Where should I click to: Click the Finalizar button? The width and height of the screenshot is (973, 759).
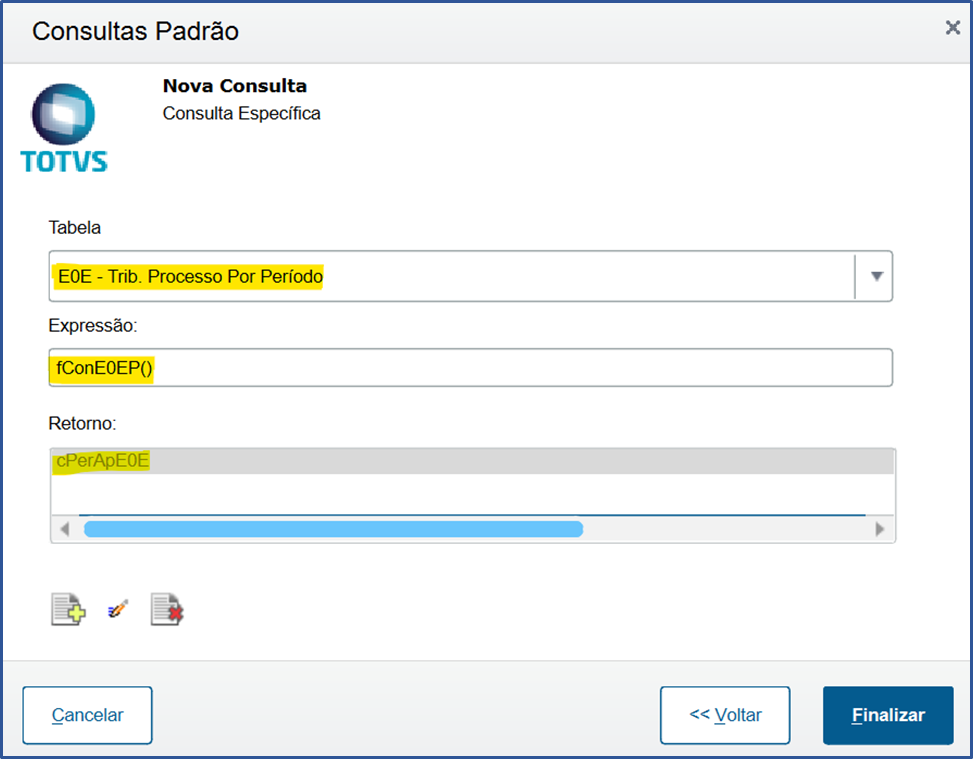(x=887, y=715)
